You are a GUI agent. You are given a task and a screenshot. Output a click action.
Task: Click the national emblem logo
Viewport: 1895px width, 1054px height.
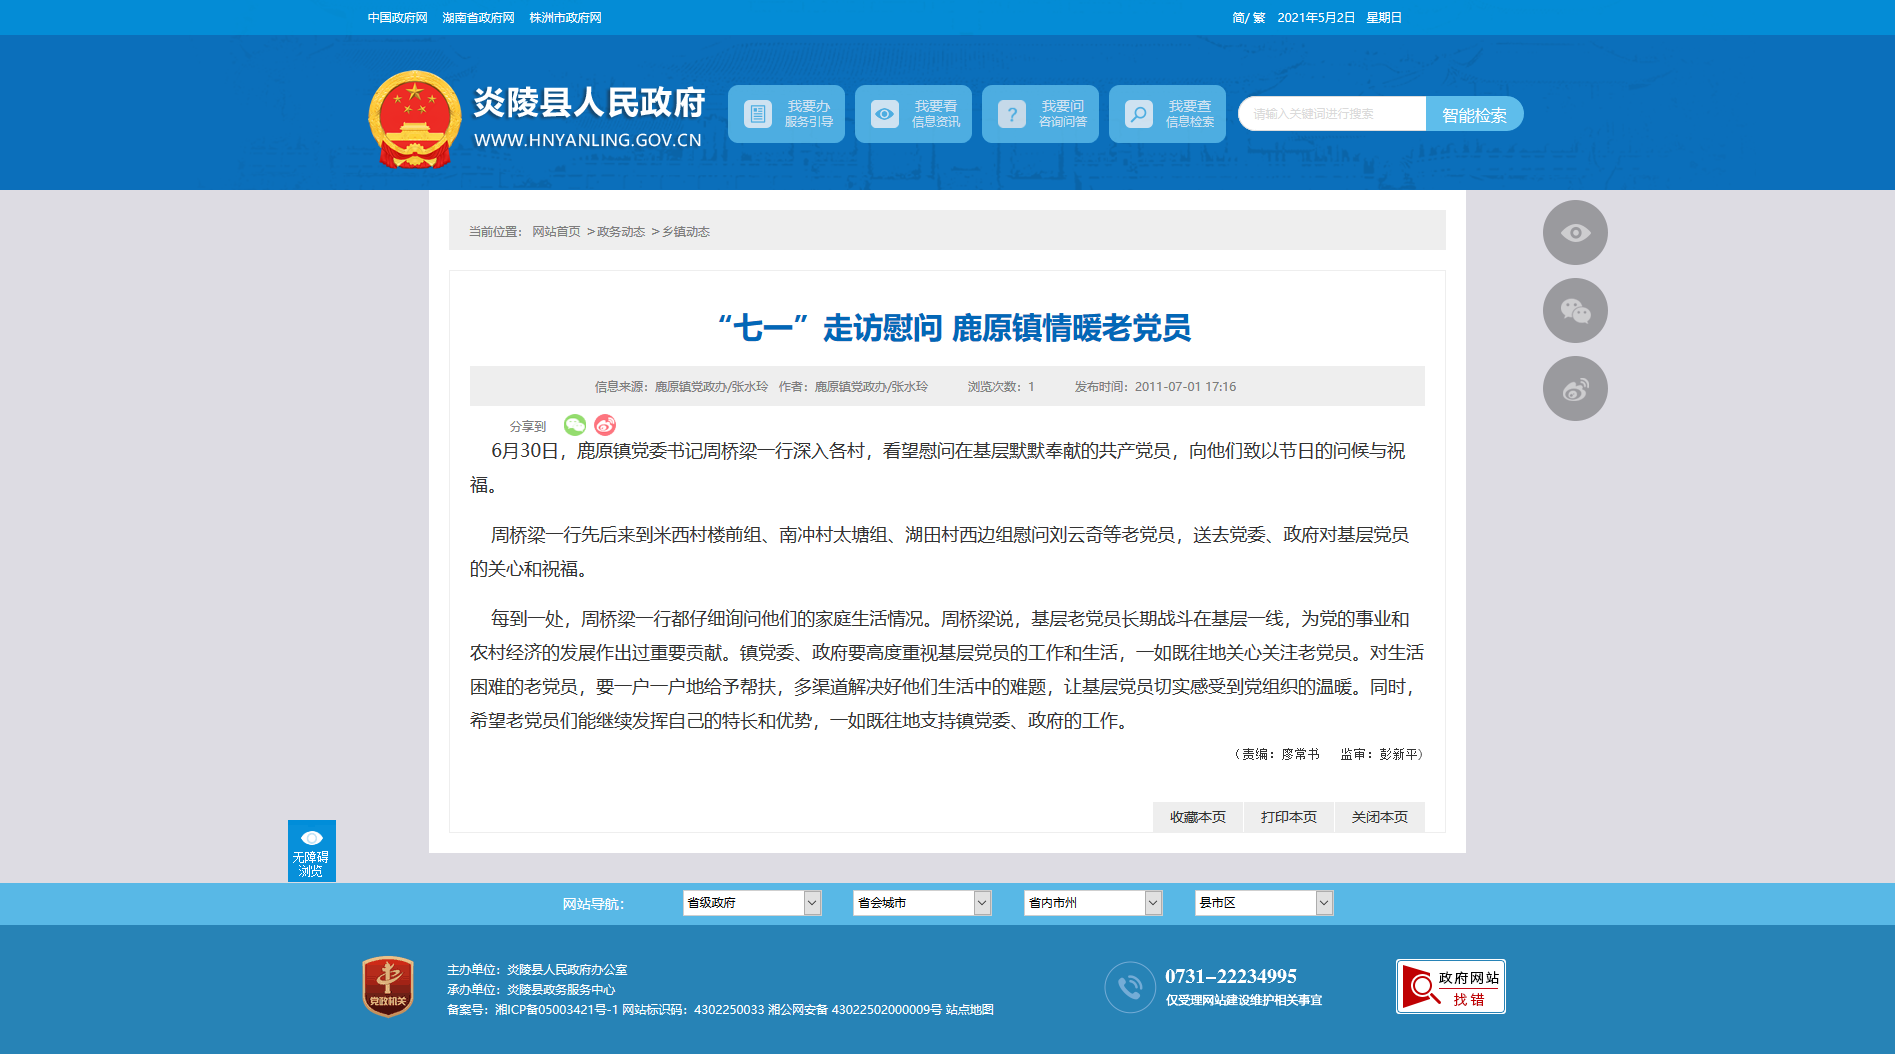pyautogui.click(x=414, y=119)
